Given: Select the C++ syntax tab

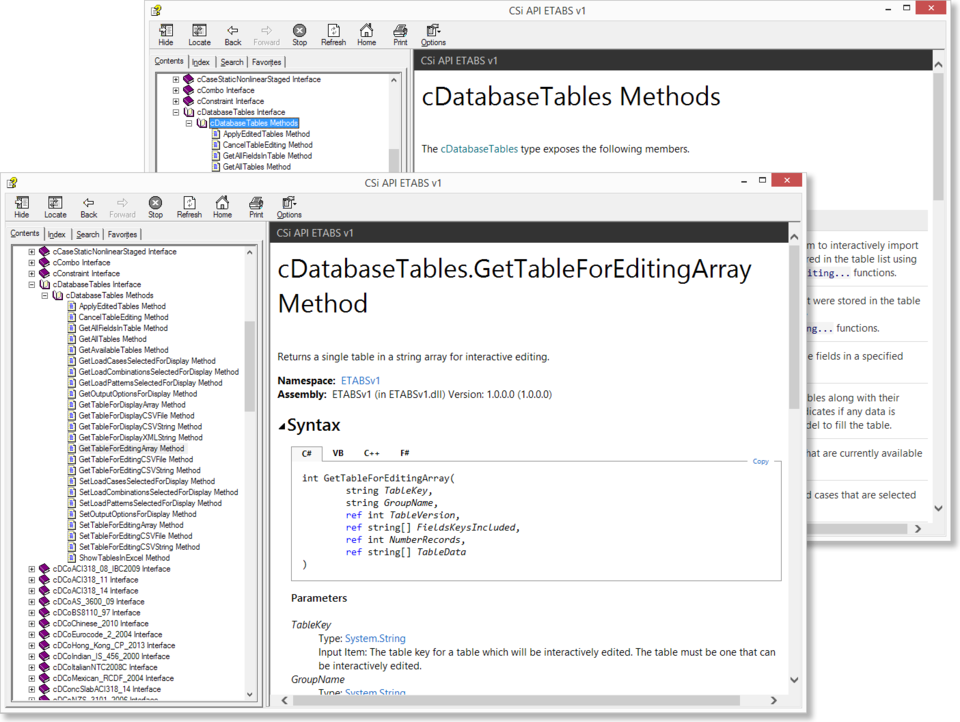Looking at the screenshot, I should [x=372, y=453].
